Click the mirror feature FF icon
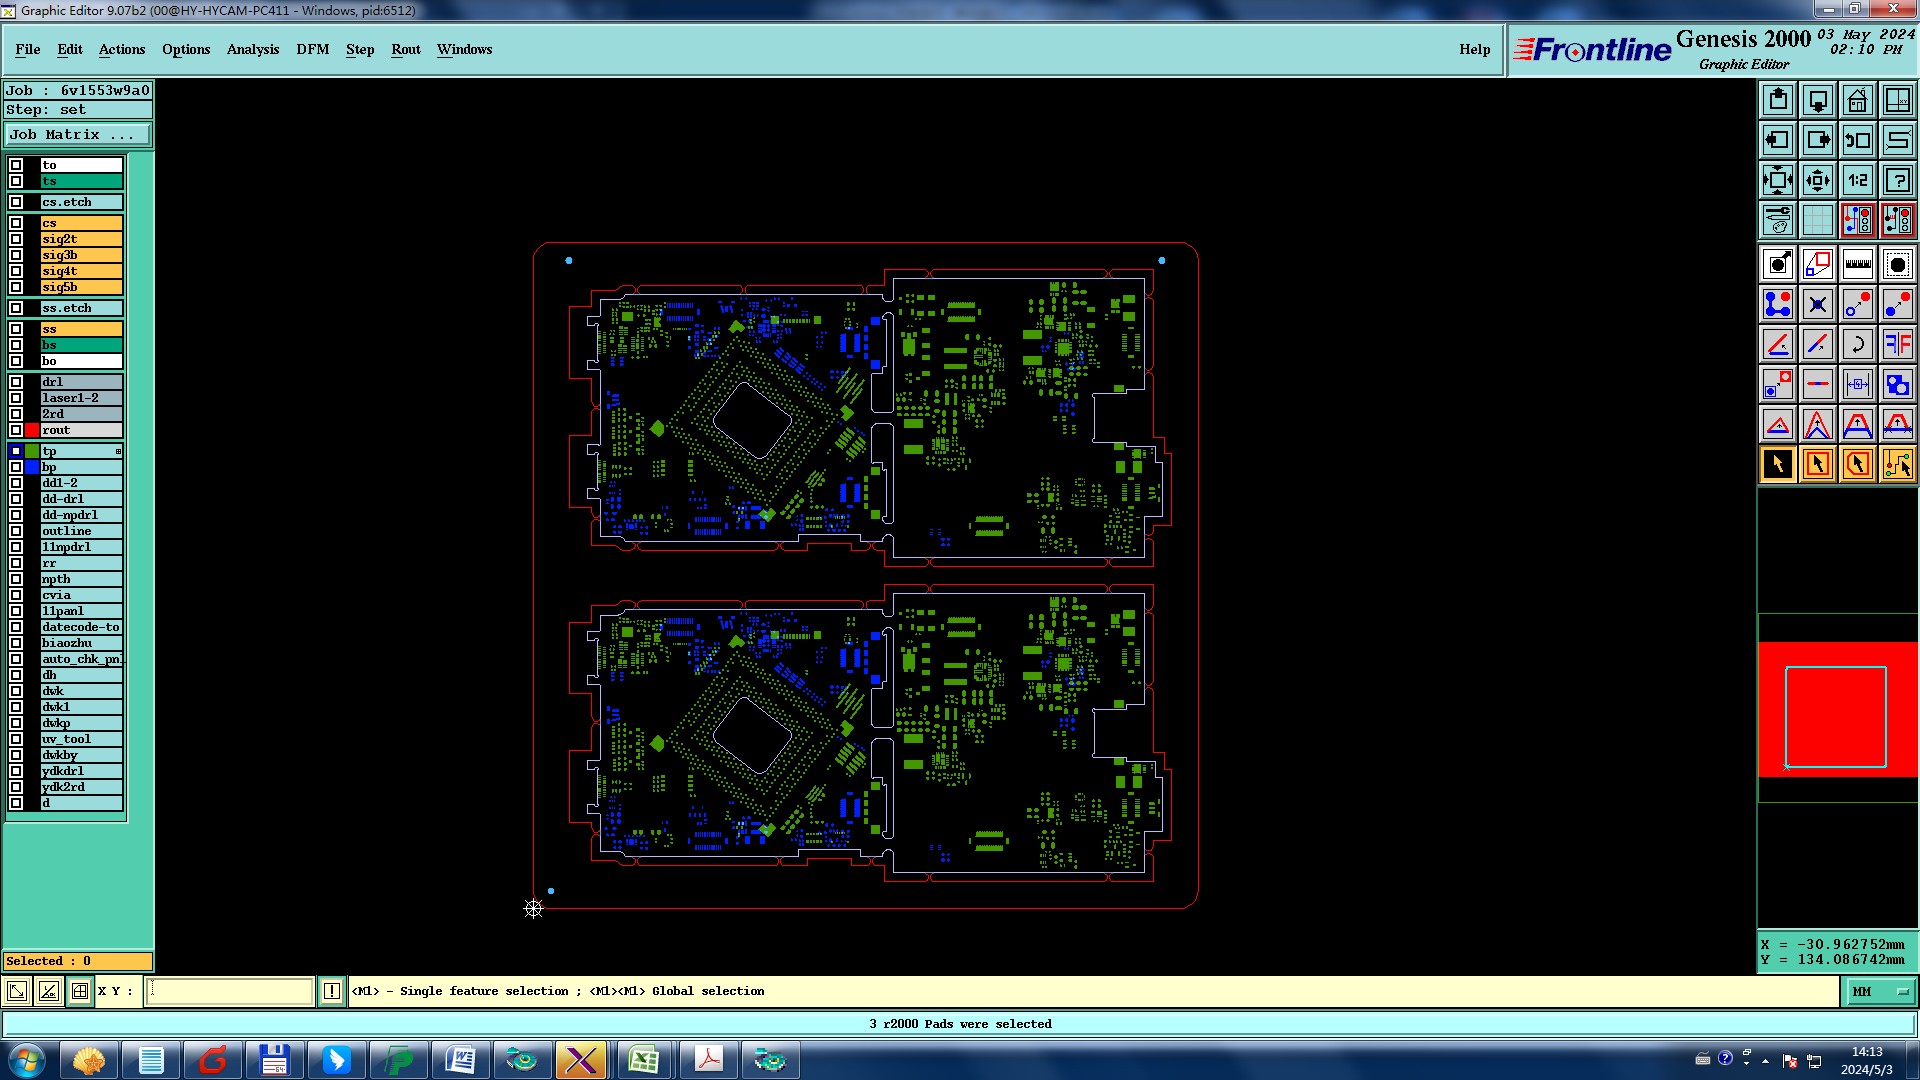Screen dimensions: 1920x1080 click(x=1897, y=344)
